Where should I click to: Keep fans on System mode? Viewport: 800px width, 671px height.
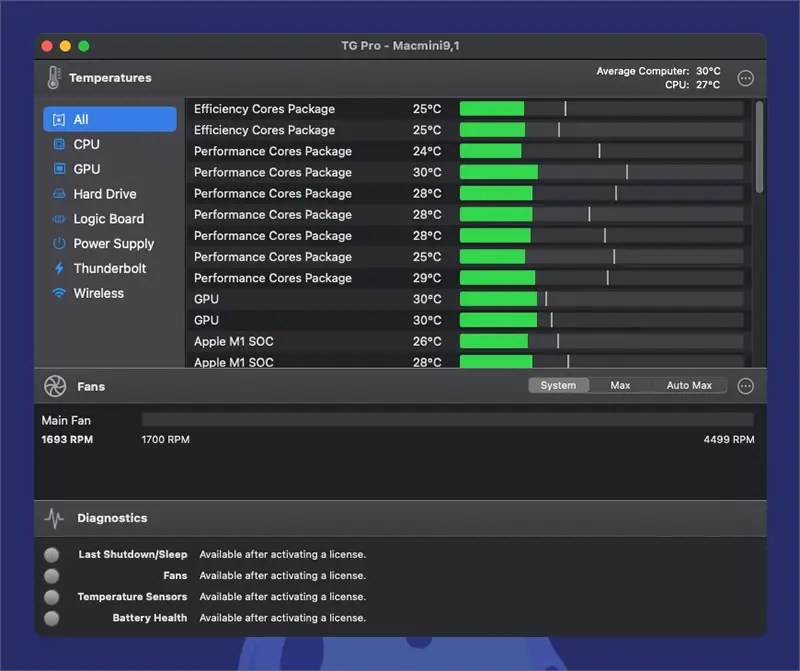pos(558,384)
